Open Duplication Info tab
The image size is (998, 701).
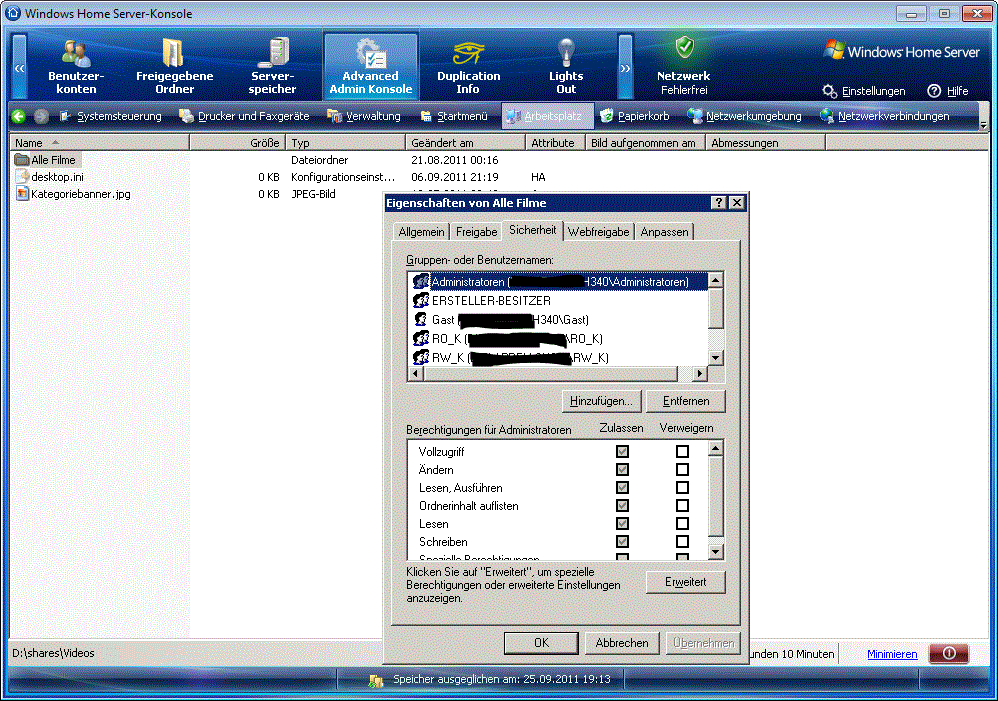[468, 66]
